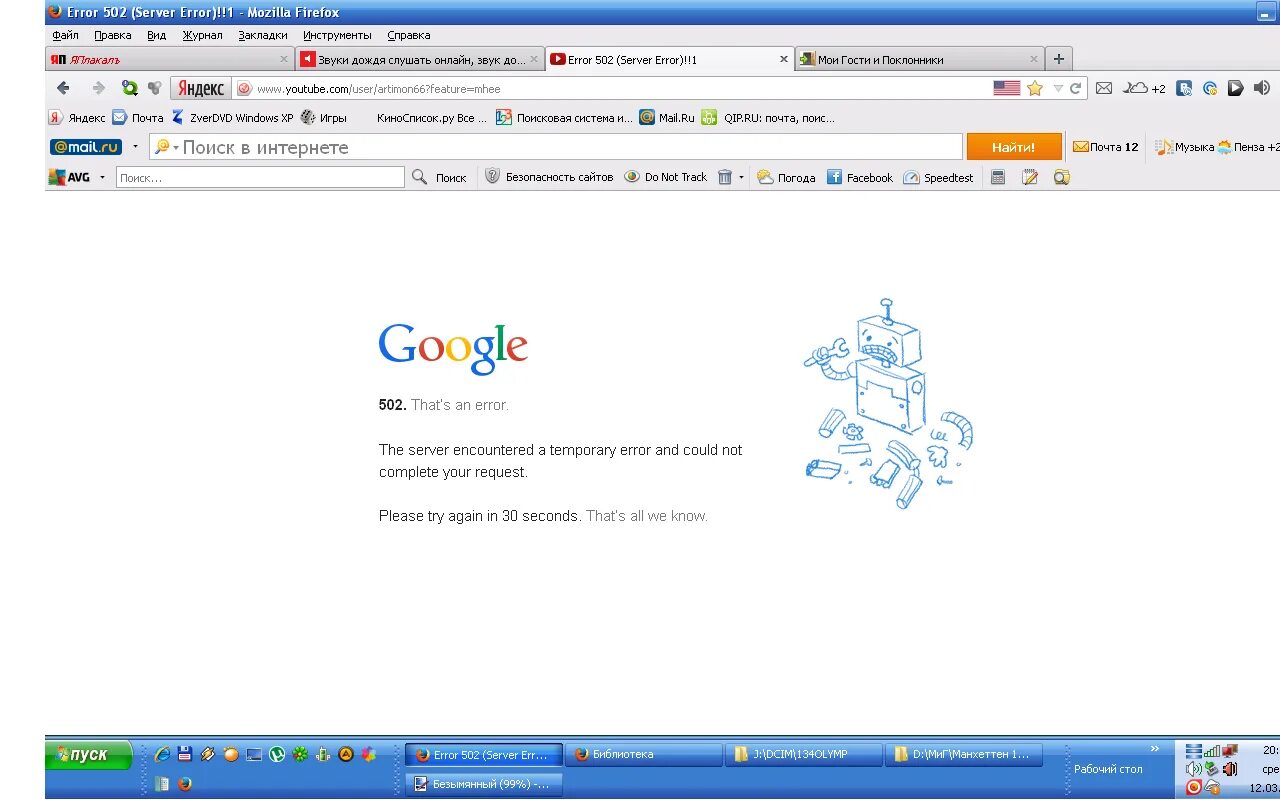This screenshot has height=800, width=1280.
Task: Open the Игры bookmark
Action: [324, 117]
